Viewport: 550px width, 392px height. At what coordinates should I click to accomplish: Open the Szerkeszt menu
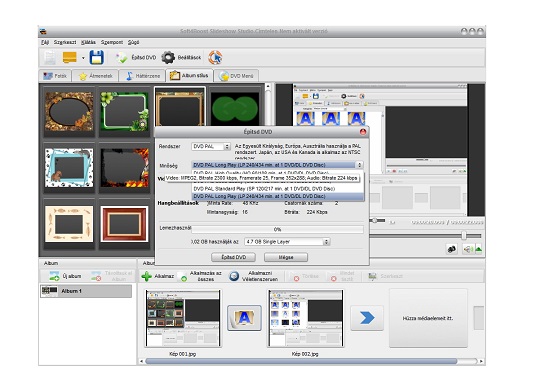coord(65,42)
